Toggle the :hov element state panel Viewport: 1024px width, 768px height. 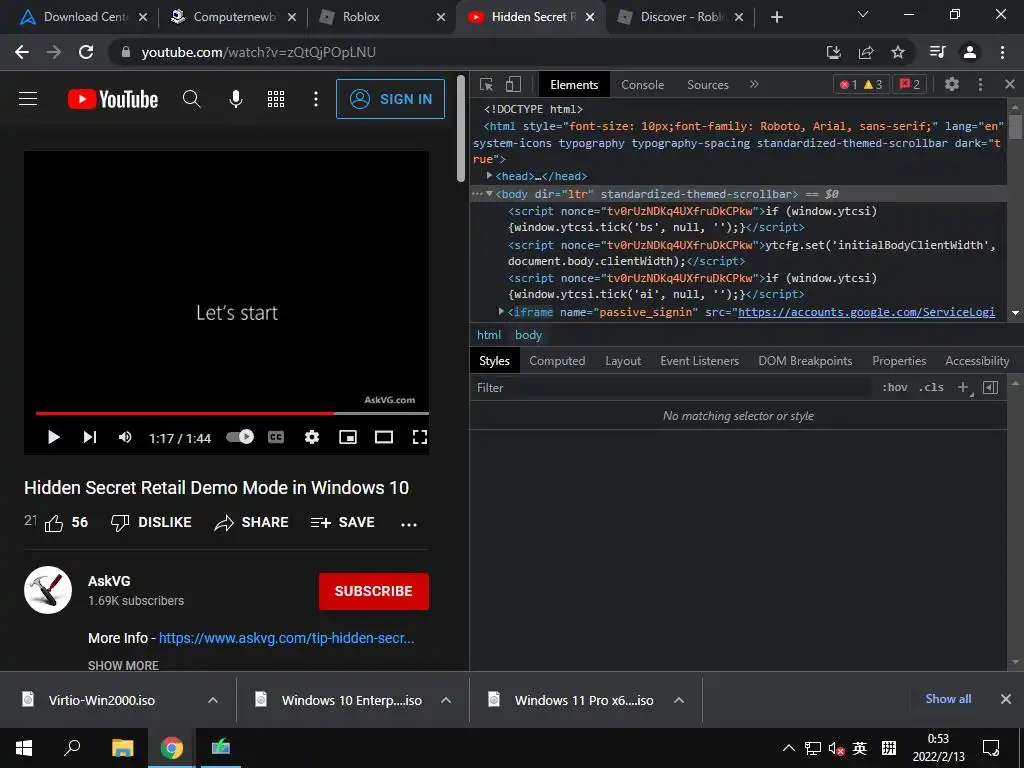(x=895, y=387)
